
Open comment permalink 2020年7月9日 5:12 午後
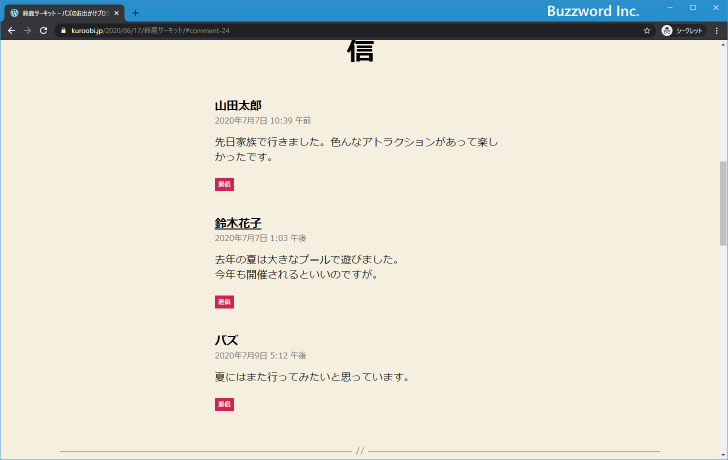click(x=260, y=356)
